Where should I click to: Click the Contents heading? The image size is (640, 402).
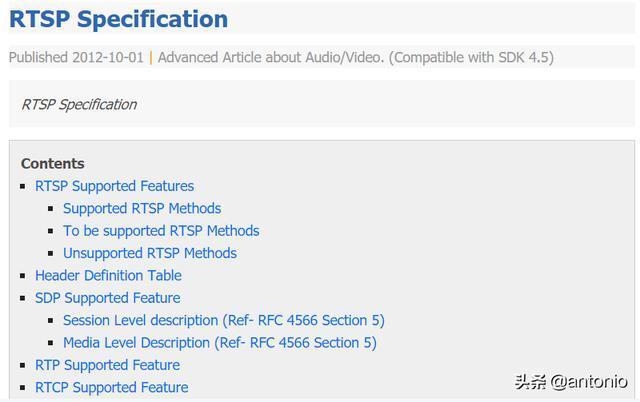pos(53,163)
